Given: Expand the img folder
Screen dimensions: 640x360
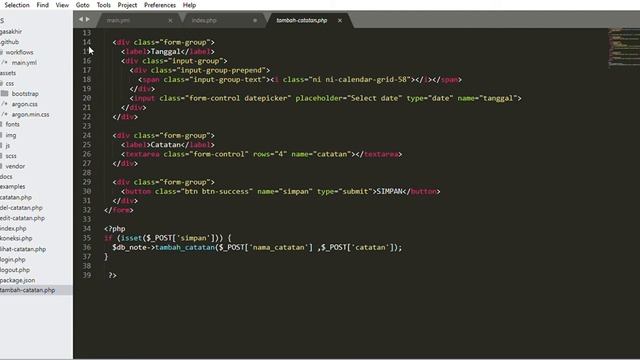Looking at the screenshot, I should (x=11, y=135).
